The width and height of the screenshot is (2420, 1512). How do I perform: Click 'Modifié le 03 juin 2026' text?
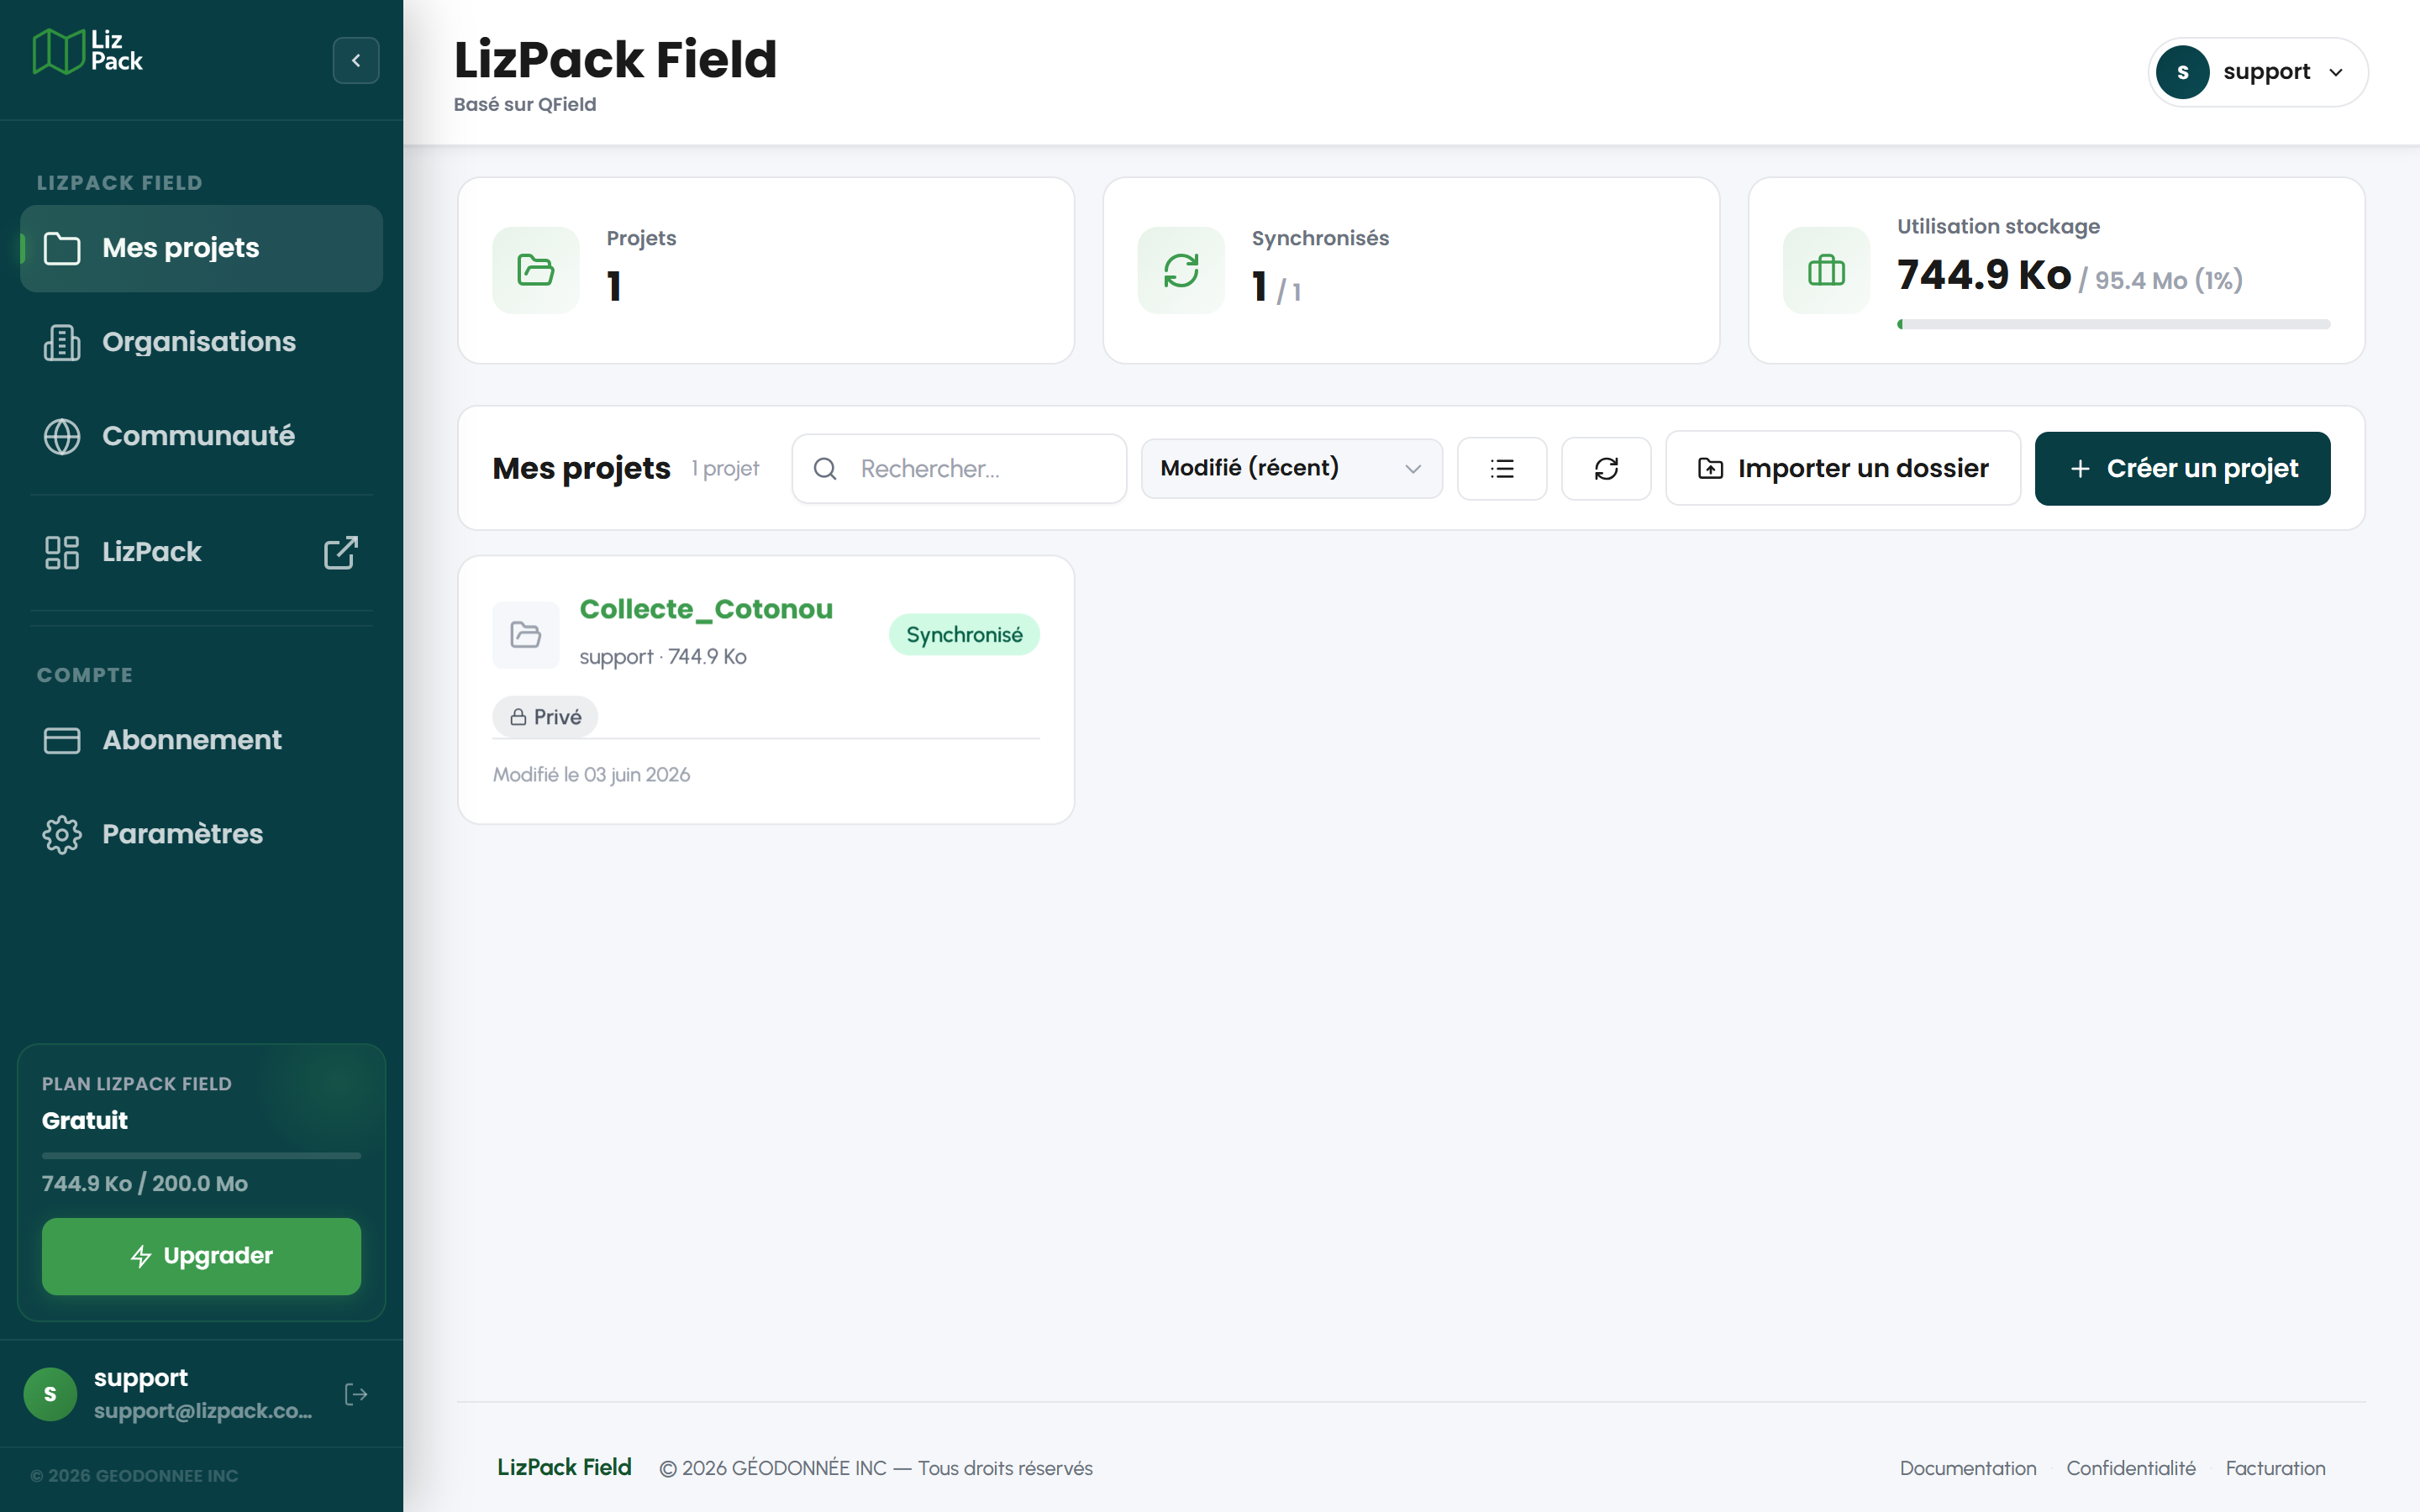click(x=591, y=774)
